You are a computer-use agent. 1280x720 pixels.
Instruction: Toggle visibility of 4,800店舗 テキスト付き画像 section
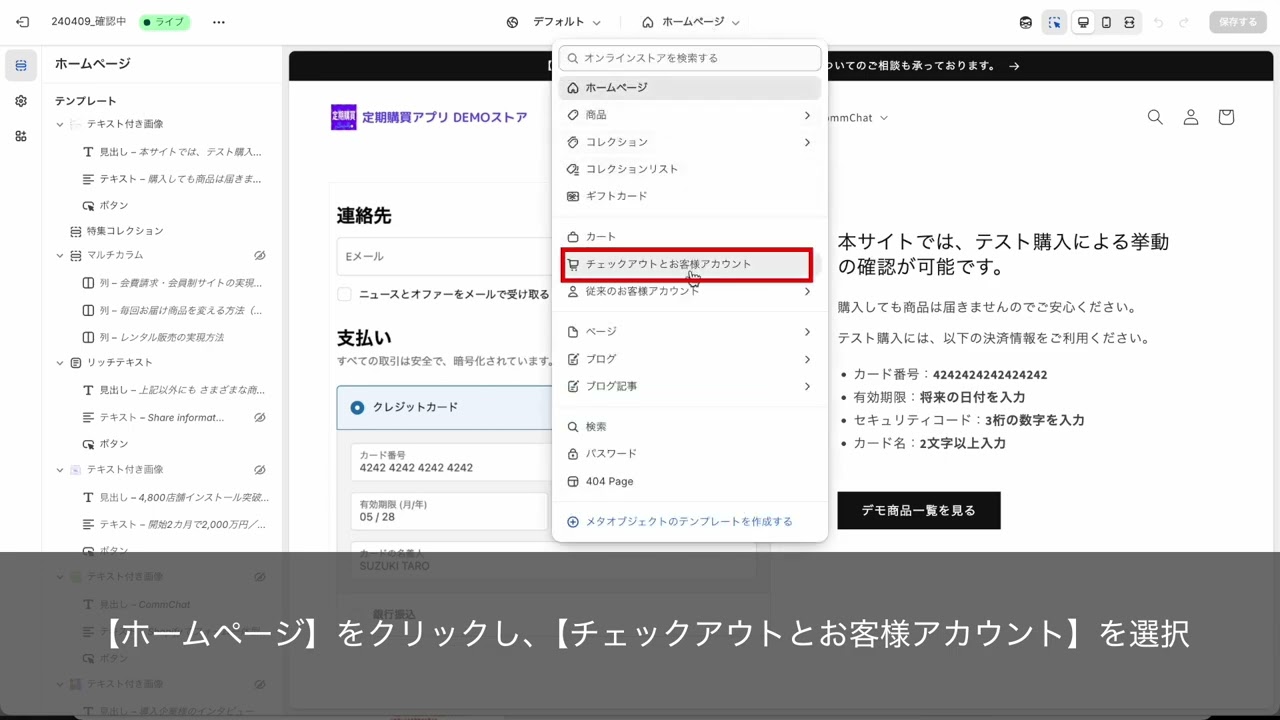[260, 470]
